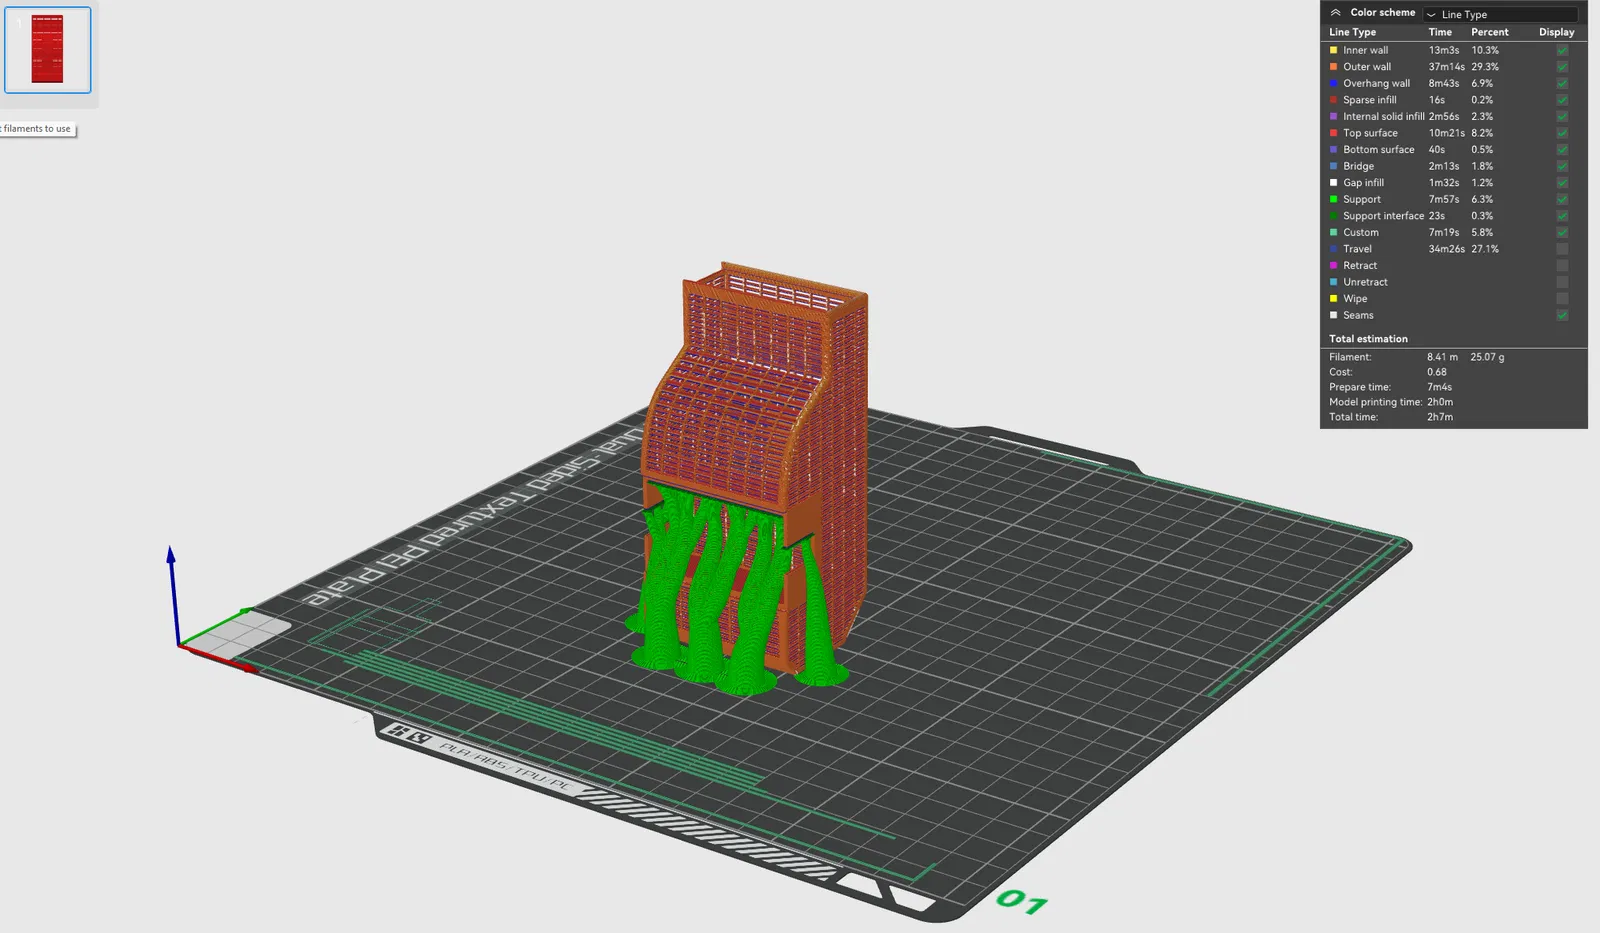Viewport: 1600px width, 933px height.
Task: Click the filament length "8.41 m"
Action: [x=1442, y=357]
